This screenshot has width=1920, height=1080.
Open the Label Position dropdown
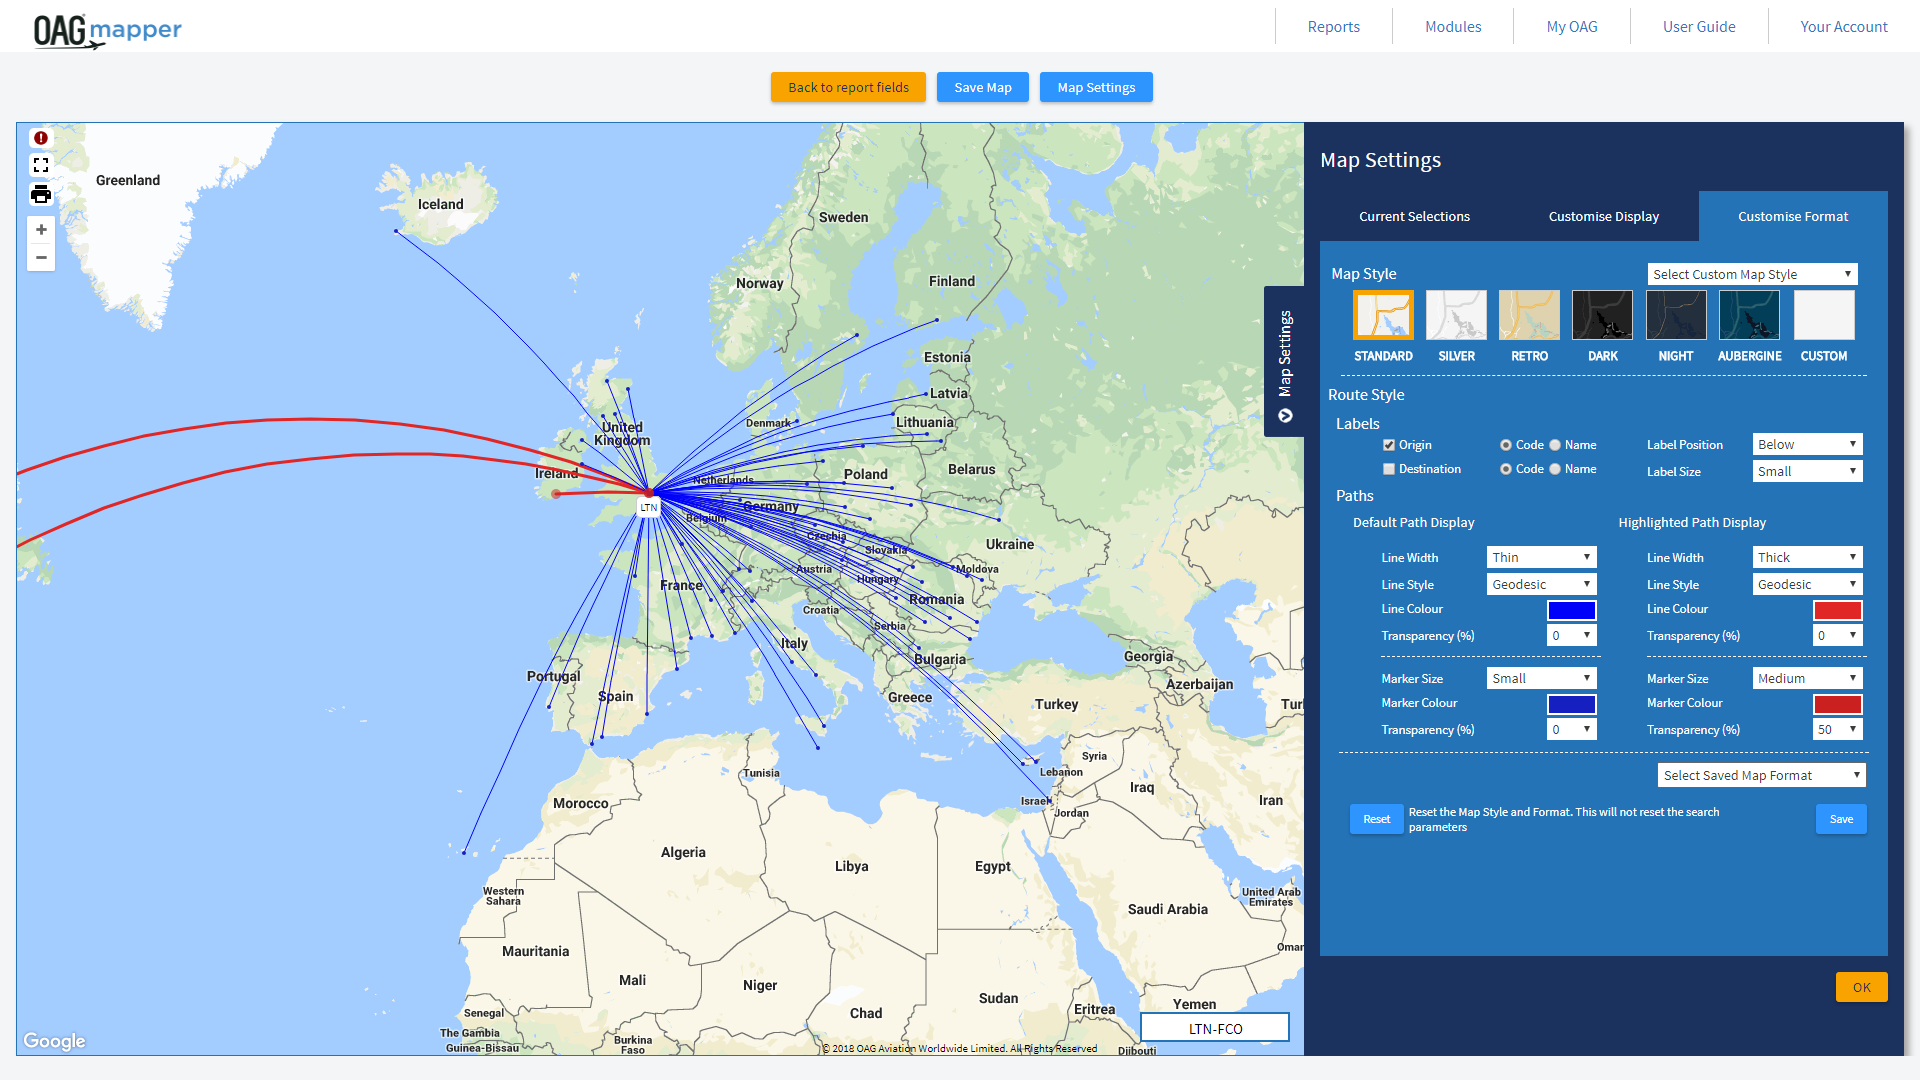[1807, 444]
